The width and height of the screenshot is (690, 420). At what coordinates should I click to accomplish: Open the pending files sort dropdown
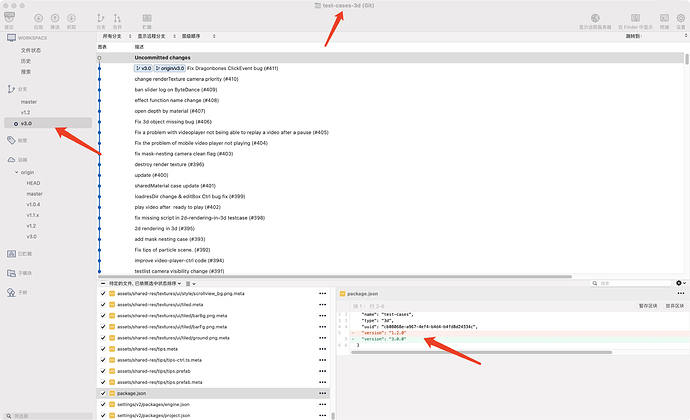pyautogui.click(x=145, y=284)
